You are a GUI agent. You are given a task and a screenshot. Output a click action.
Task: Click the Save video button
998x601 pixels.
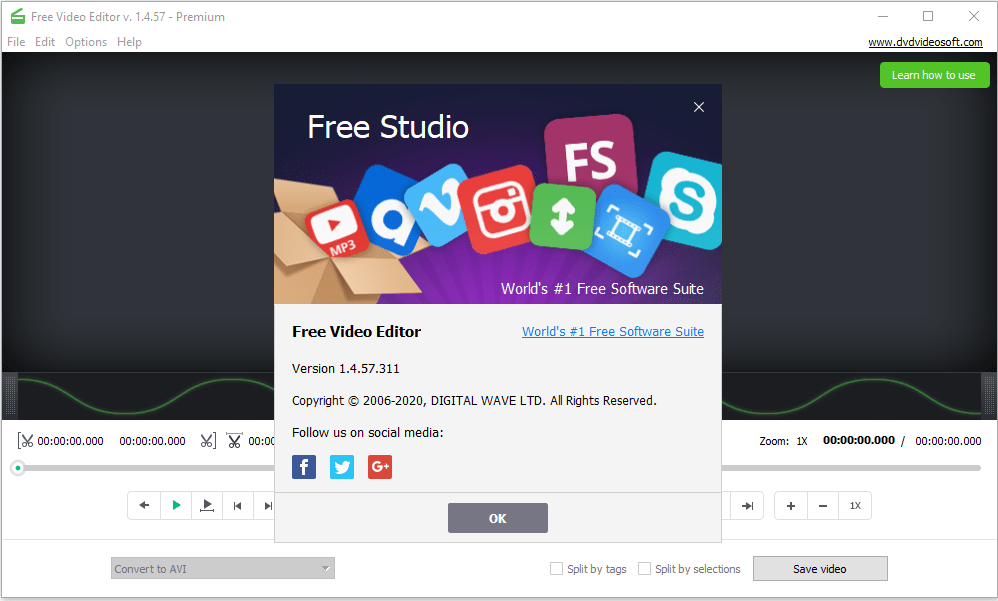click(x=820, y=569)
